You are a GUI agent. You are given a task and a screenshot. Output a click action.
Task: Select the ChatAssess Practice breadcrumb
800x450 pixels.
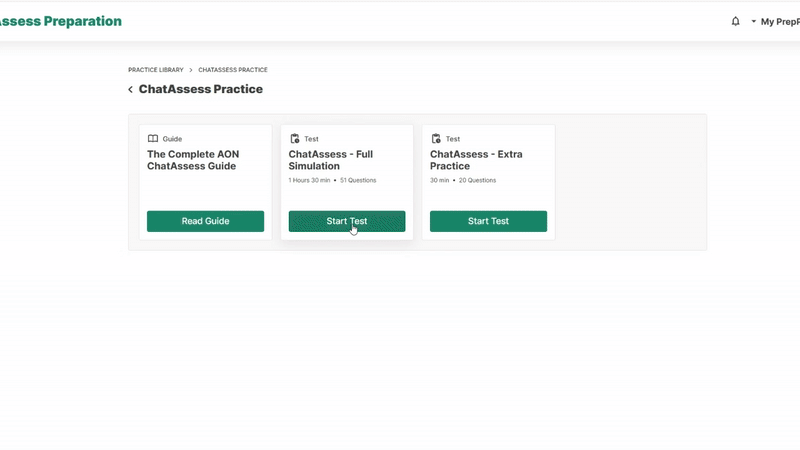pos(233,70)
